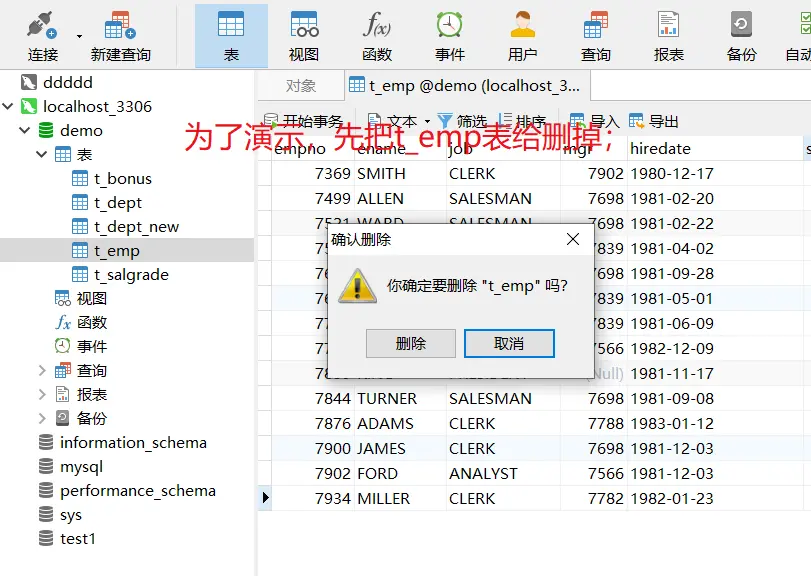Open the 文本 dropdown arrow
This screenshot has width=811, height=576.
coord(427,122)
